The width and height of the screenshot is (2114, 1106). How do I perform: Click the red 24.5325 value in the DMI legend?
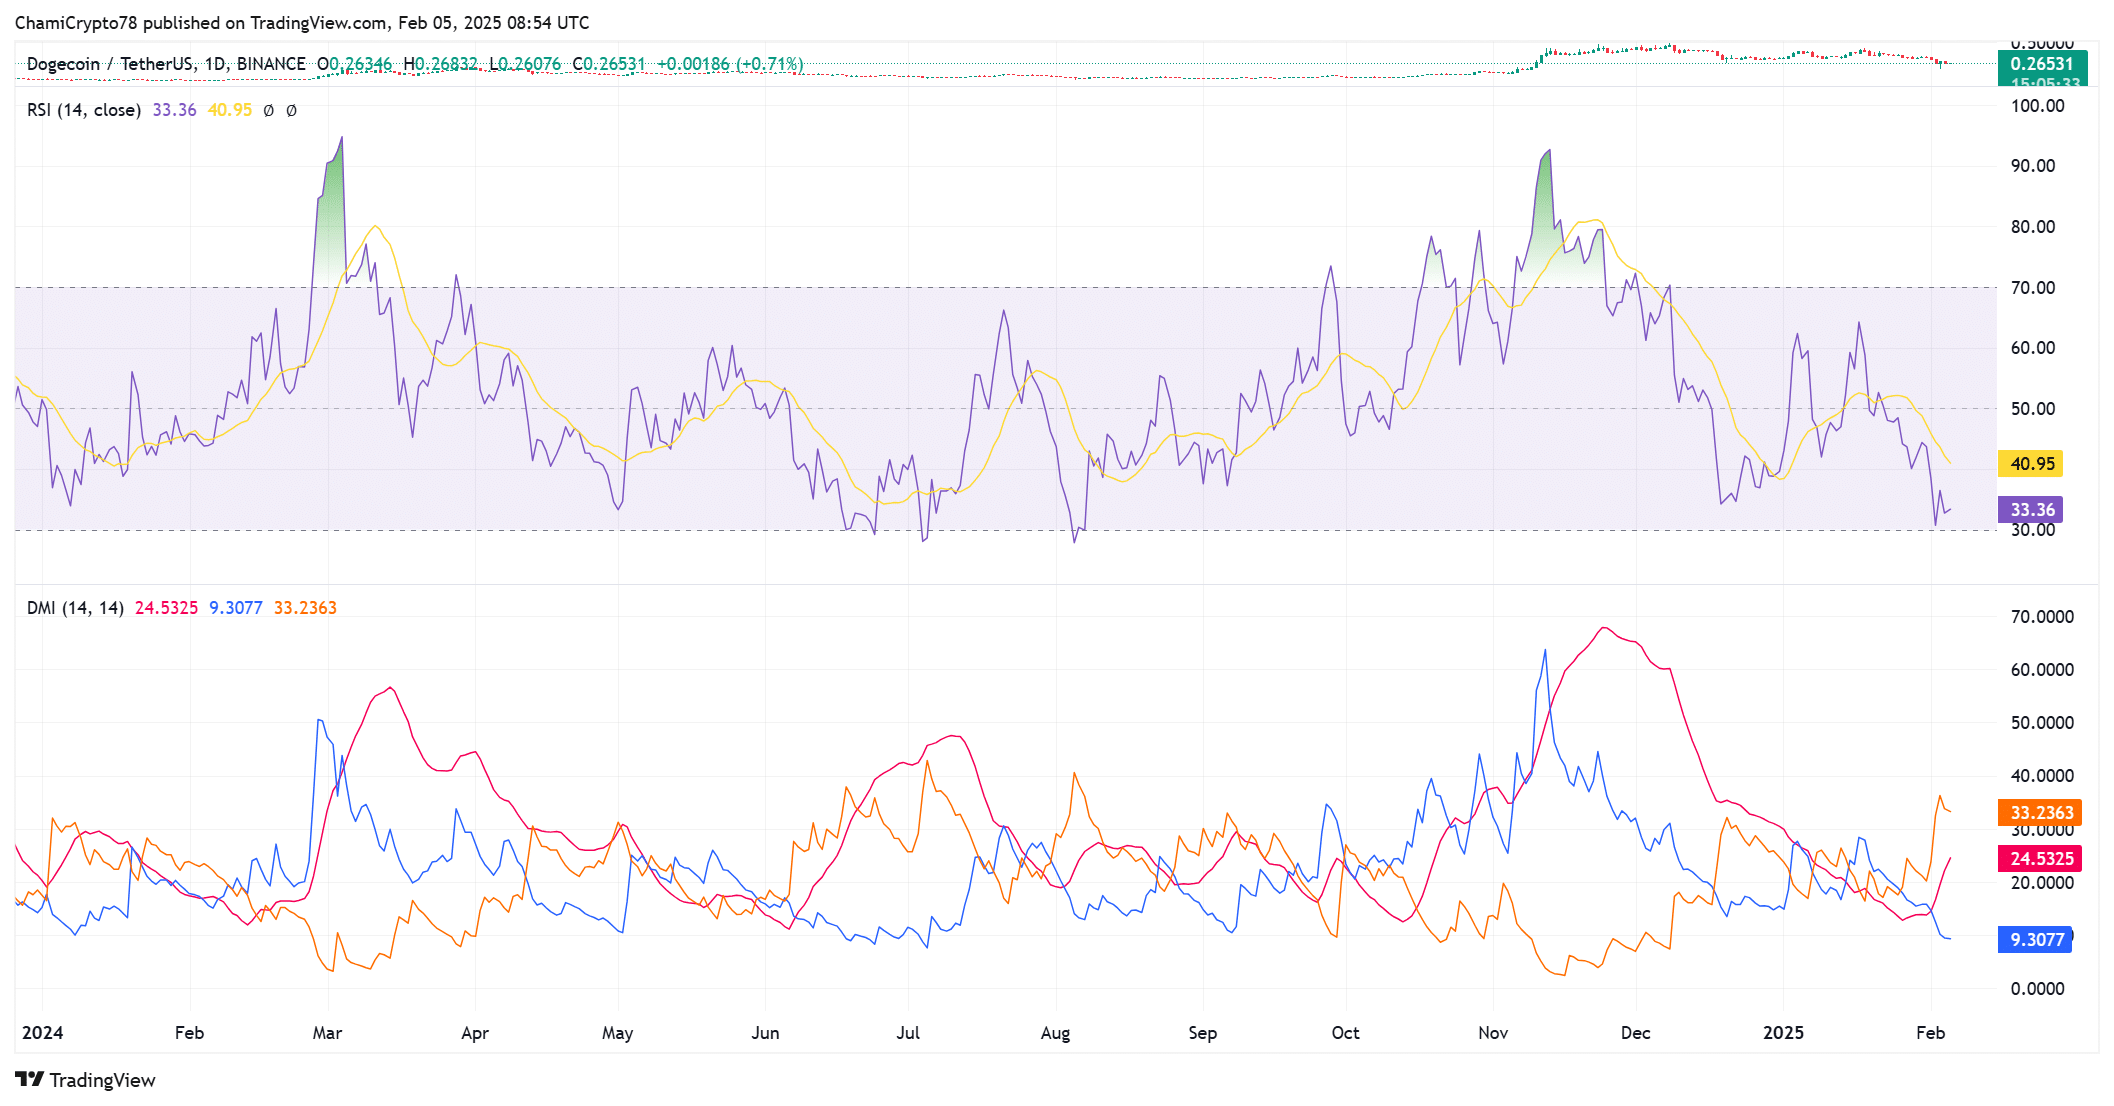166,608
